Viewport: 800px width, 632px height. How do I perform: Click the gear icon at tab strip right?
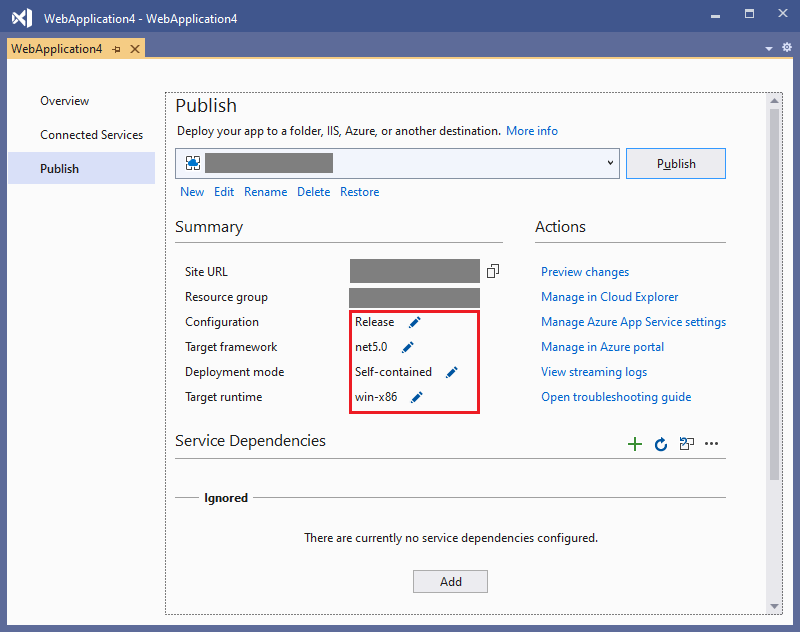coord(787,47)
